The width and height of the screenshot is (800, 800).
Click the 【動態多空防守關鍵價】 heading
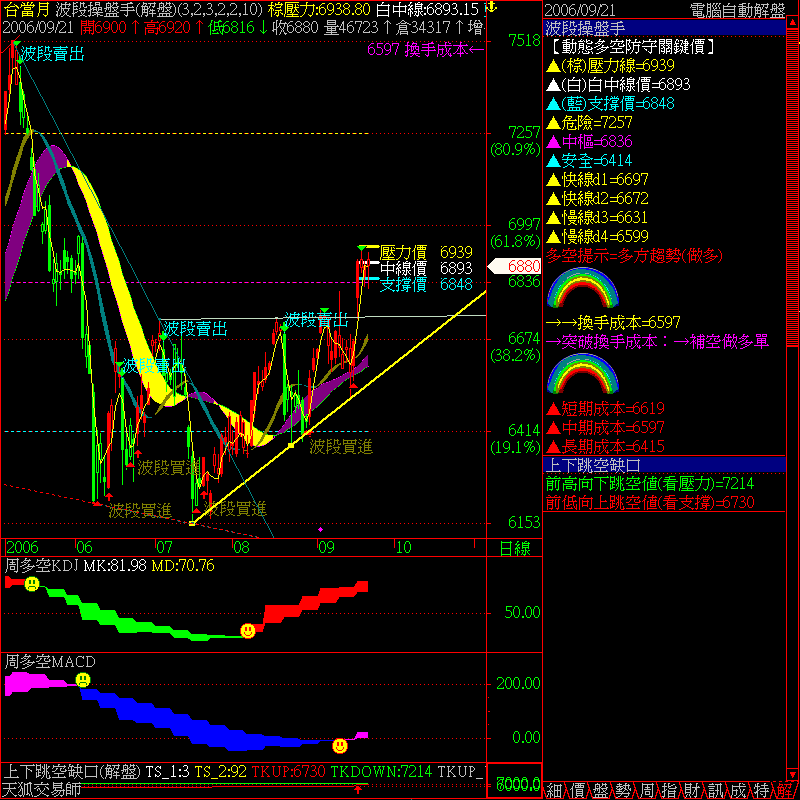632,46
